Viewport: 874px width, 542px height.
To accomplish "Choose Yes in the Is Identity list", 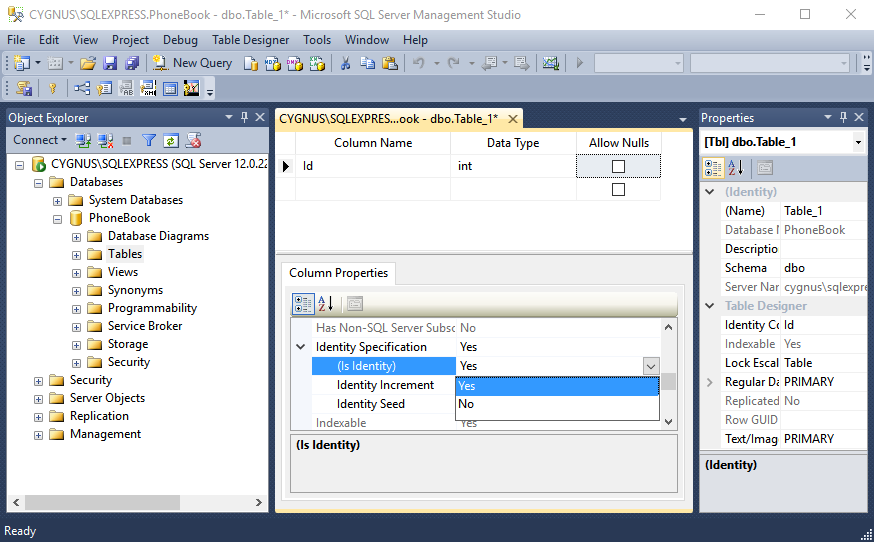I will (557, 386).
